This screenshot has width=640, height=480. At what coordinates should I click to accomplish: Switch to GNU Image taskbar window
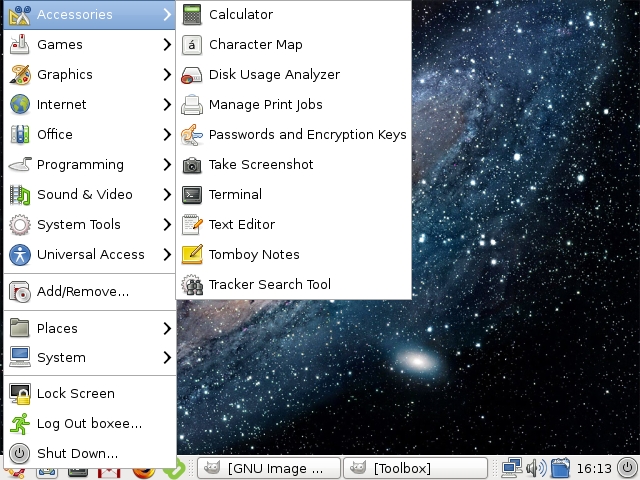pyautogui.click(x=267, y=468)
